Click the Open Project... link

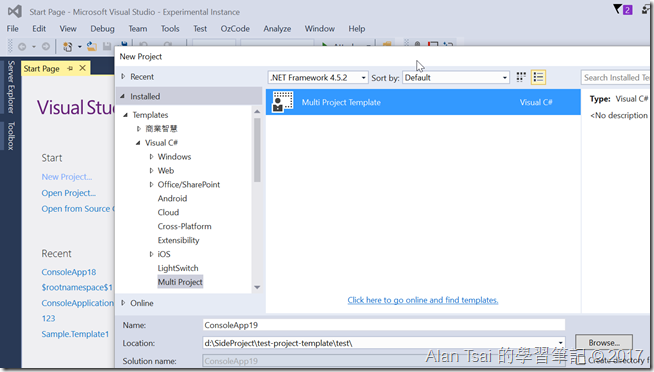coord(68,193)
